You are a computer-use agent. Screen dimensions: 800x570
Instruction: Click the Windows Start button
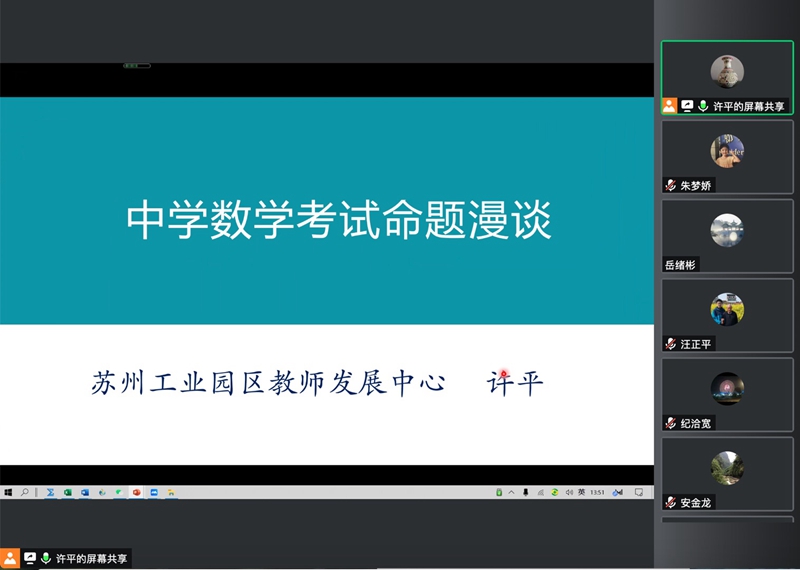(x=8, y=492)
